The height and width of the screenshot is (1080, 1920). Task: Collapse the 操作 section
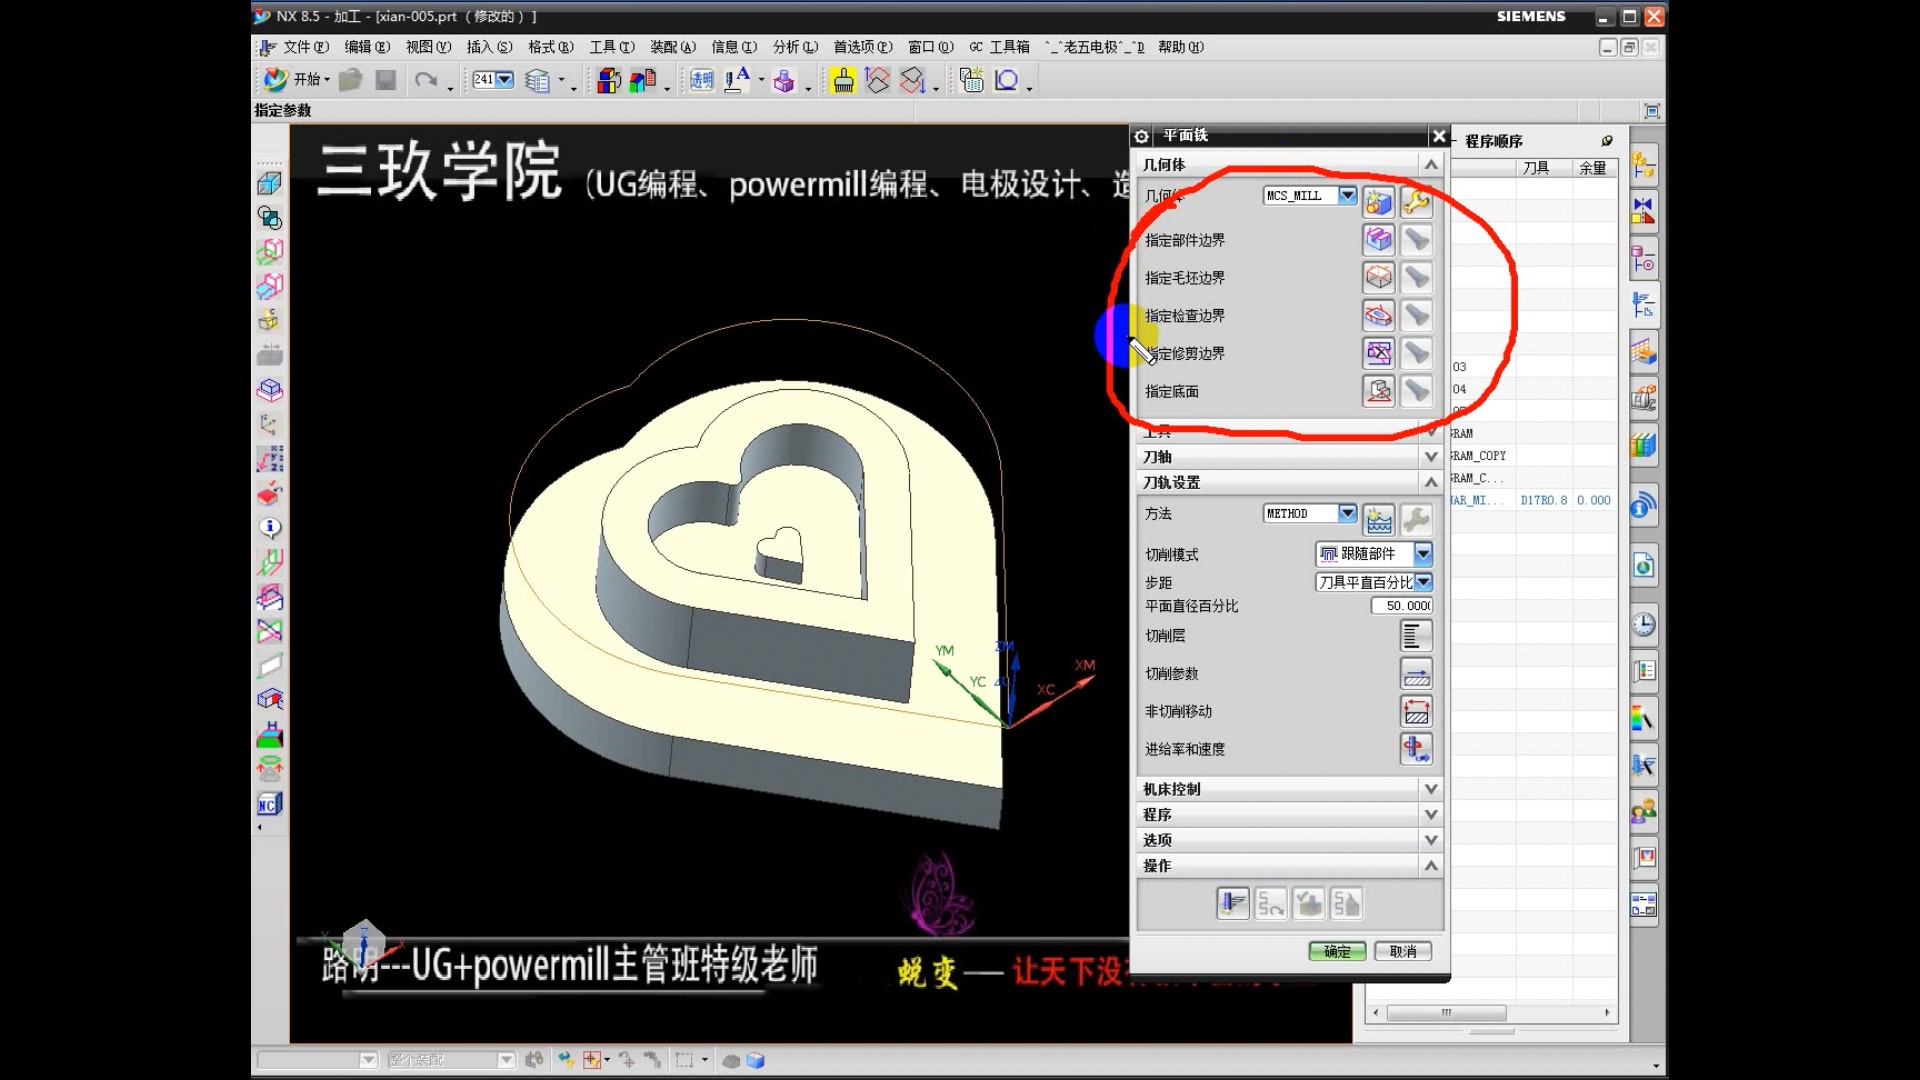[1431, 866]
